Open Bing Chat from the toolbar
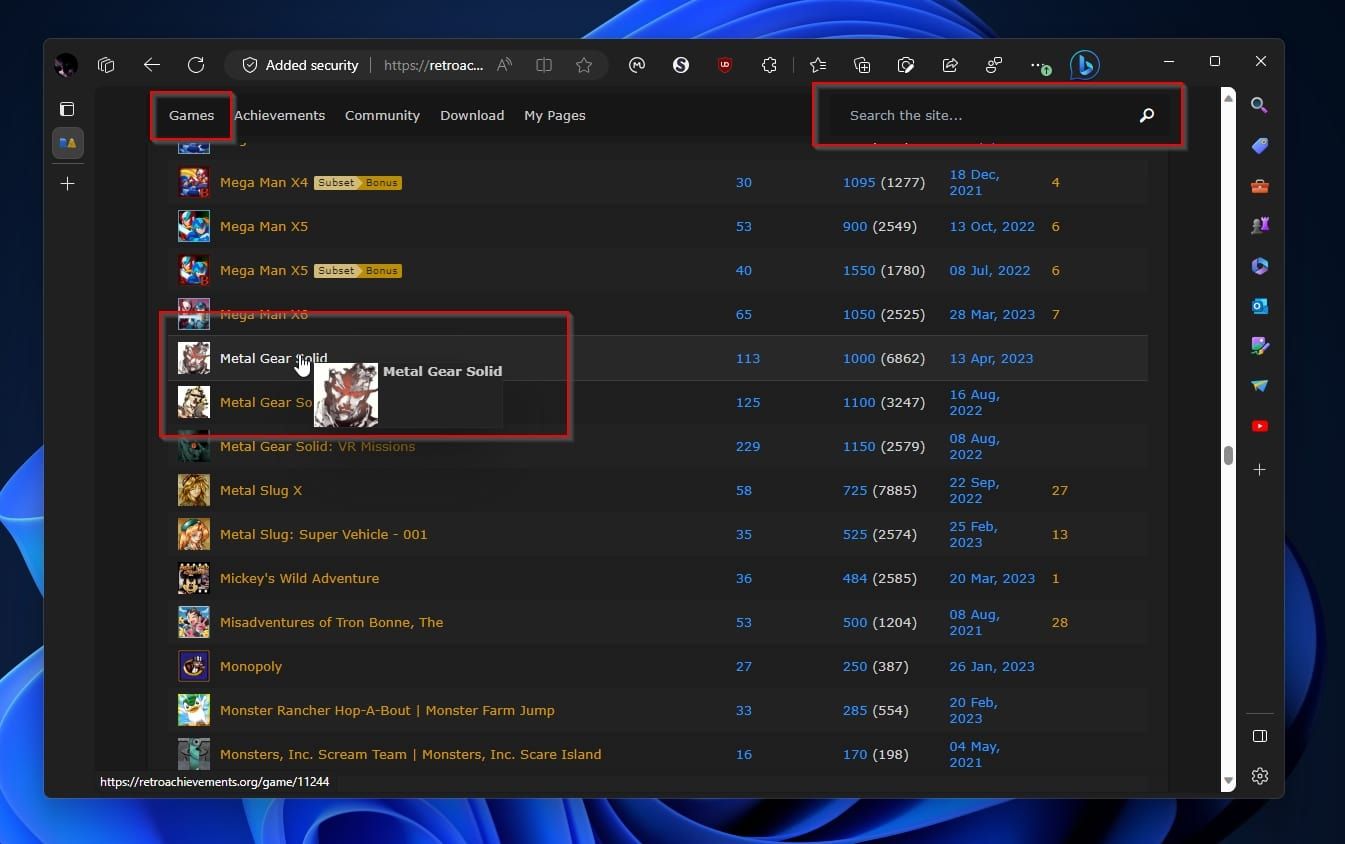Image resolution: width=1345 pixels, height=844 pixels. point(1084,65)
